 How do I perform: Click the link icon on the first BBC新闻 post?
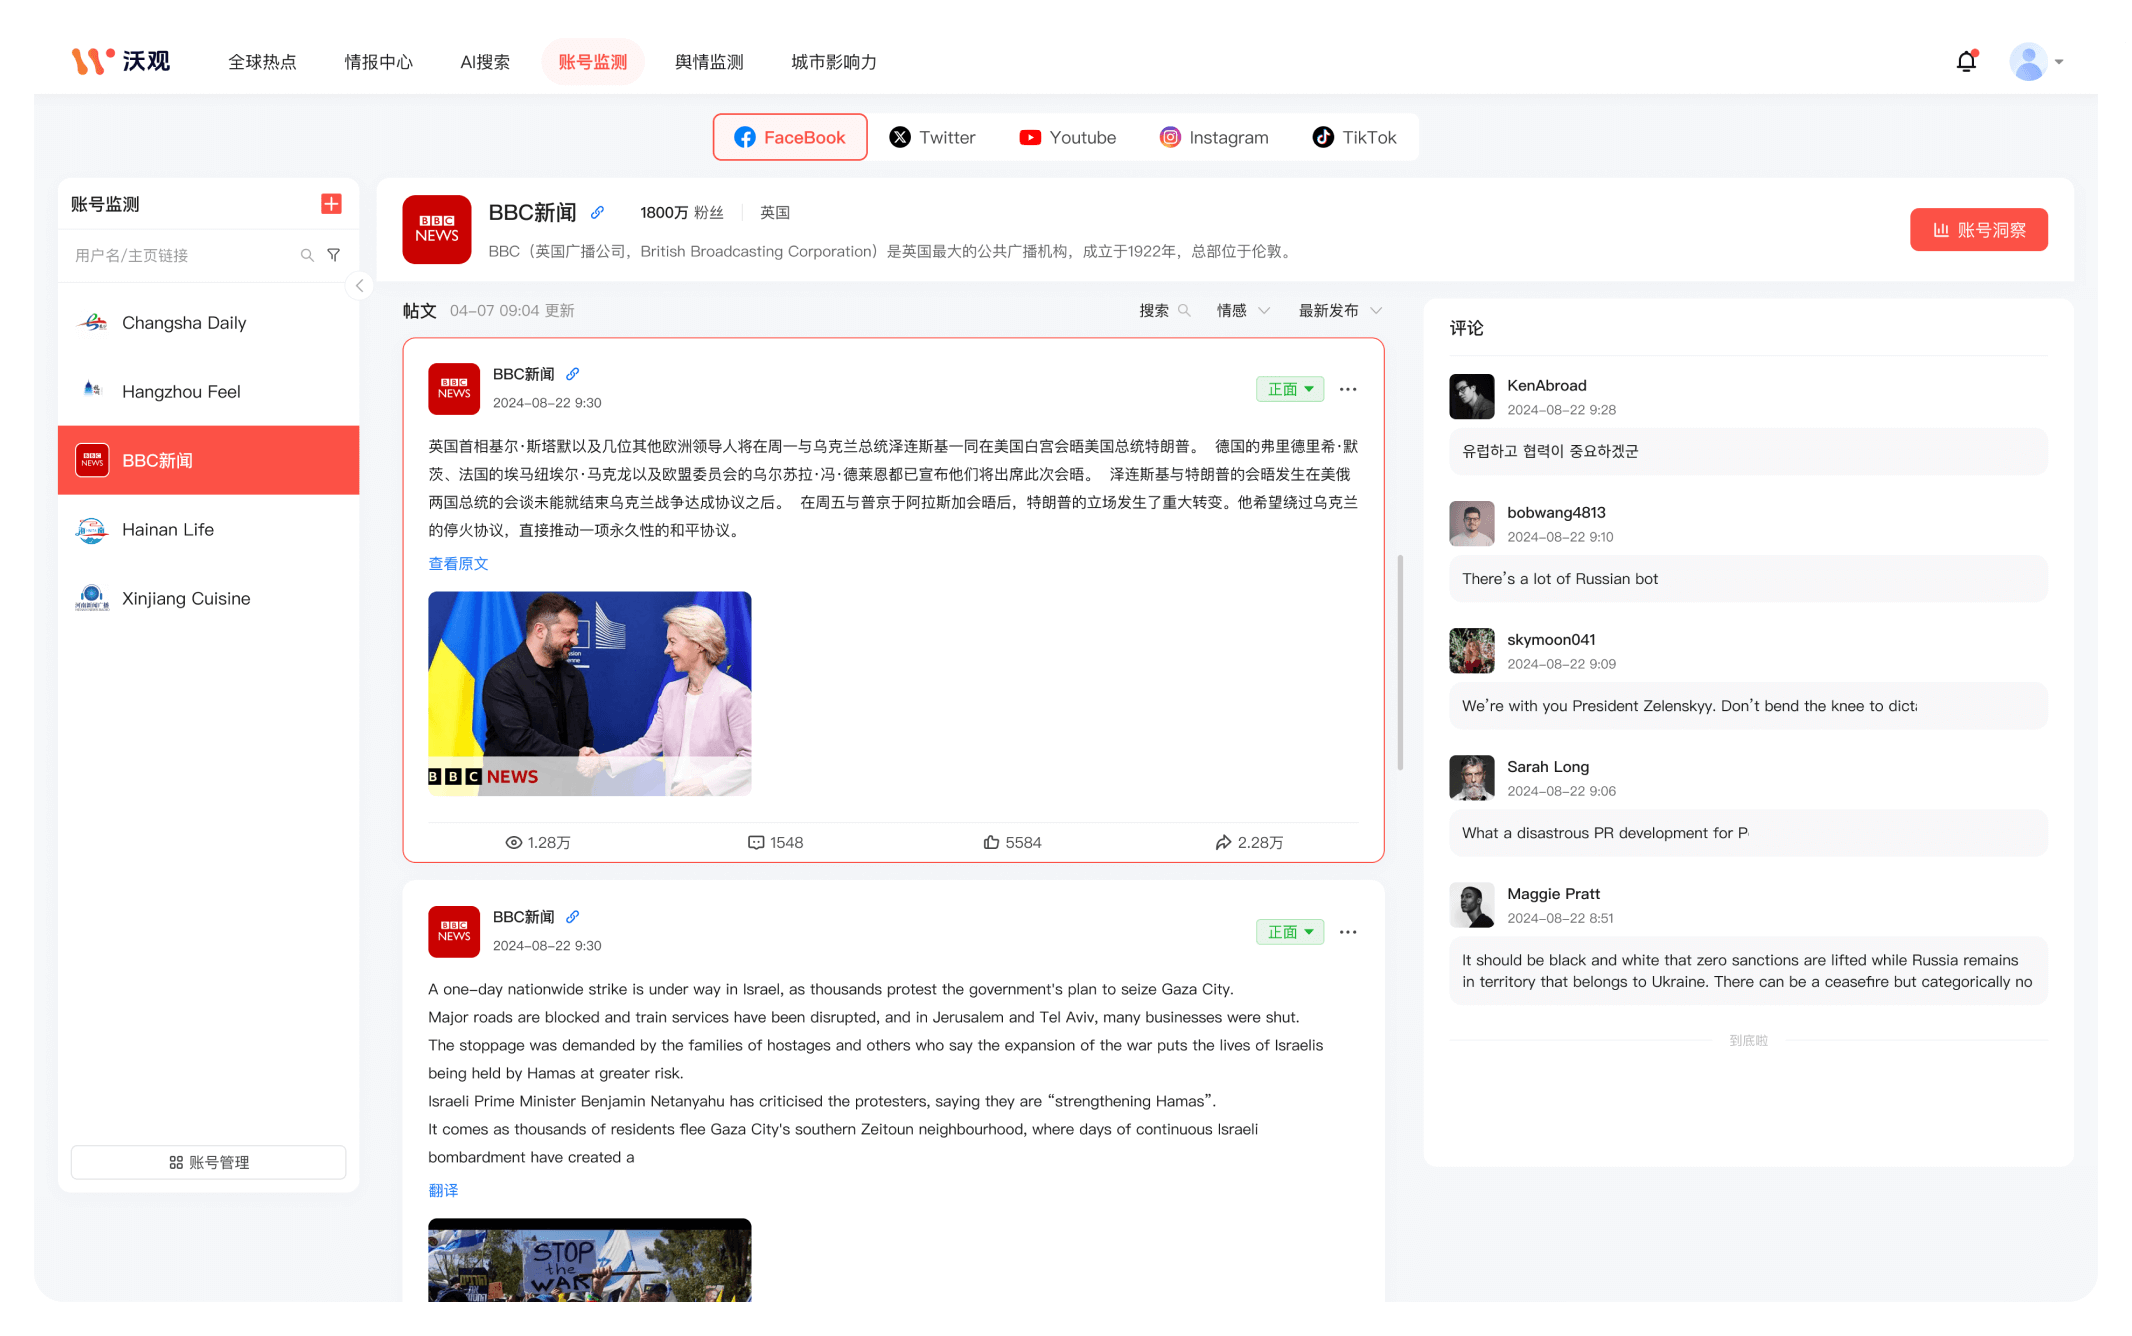[572, 374]
